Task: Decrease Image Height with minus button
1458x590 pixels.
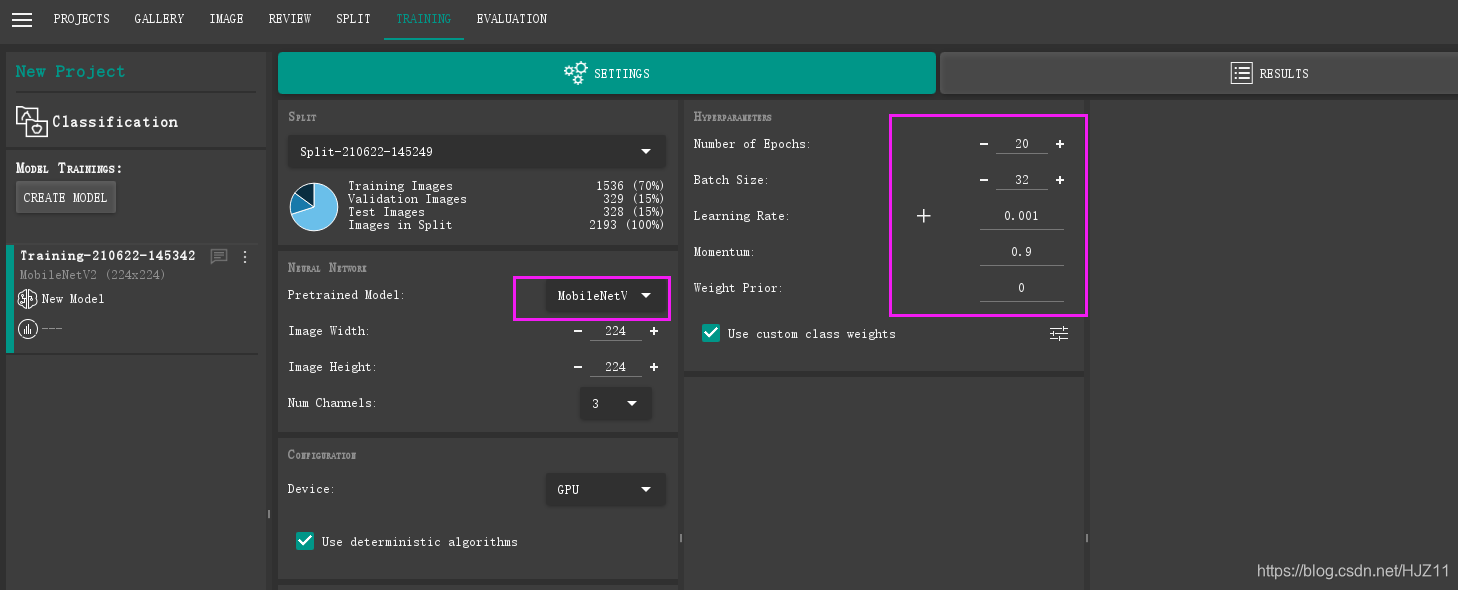Action: click(578, 367)
